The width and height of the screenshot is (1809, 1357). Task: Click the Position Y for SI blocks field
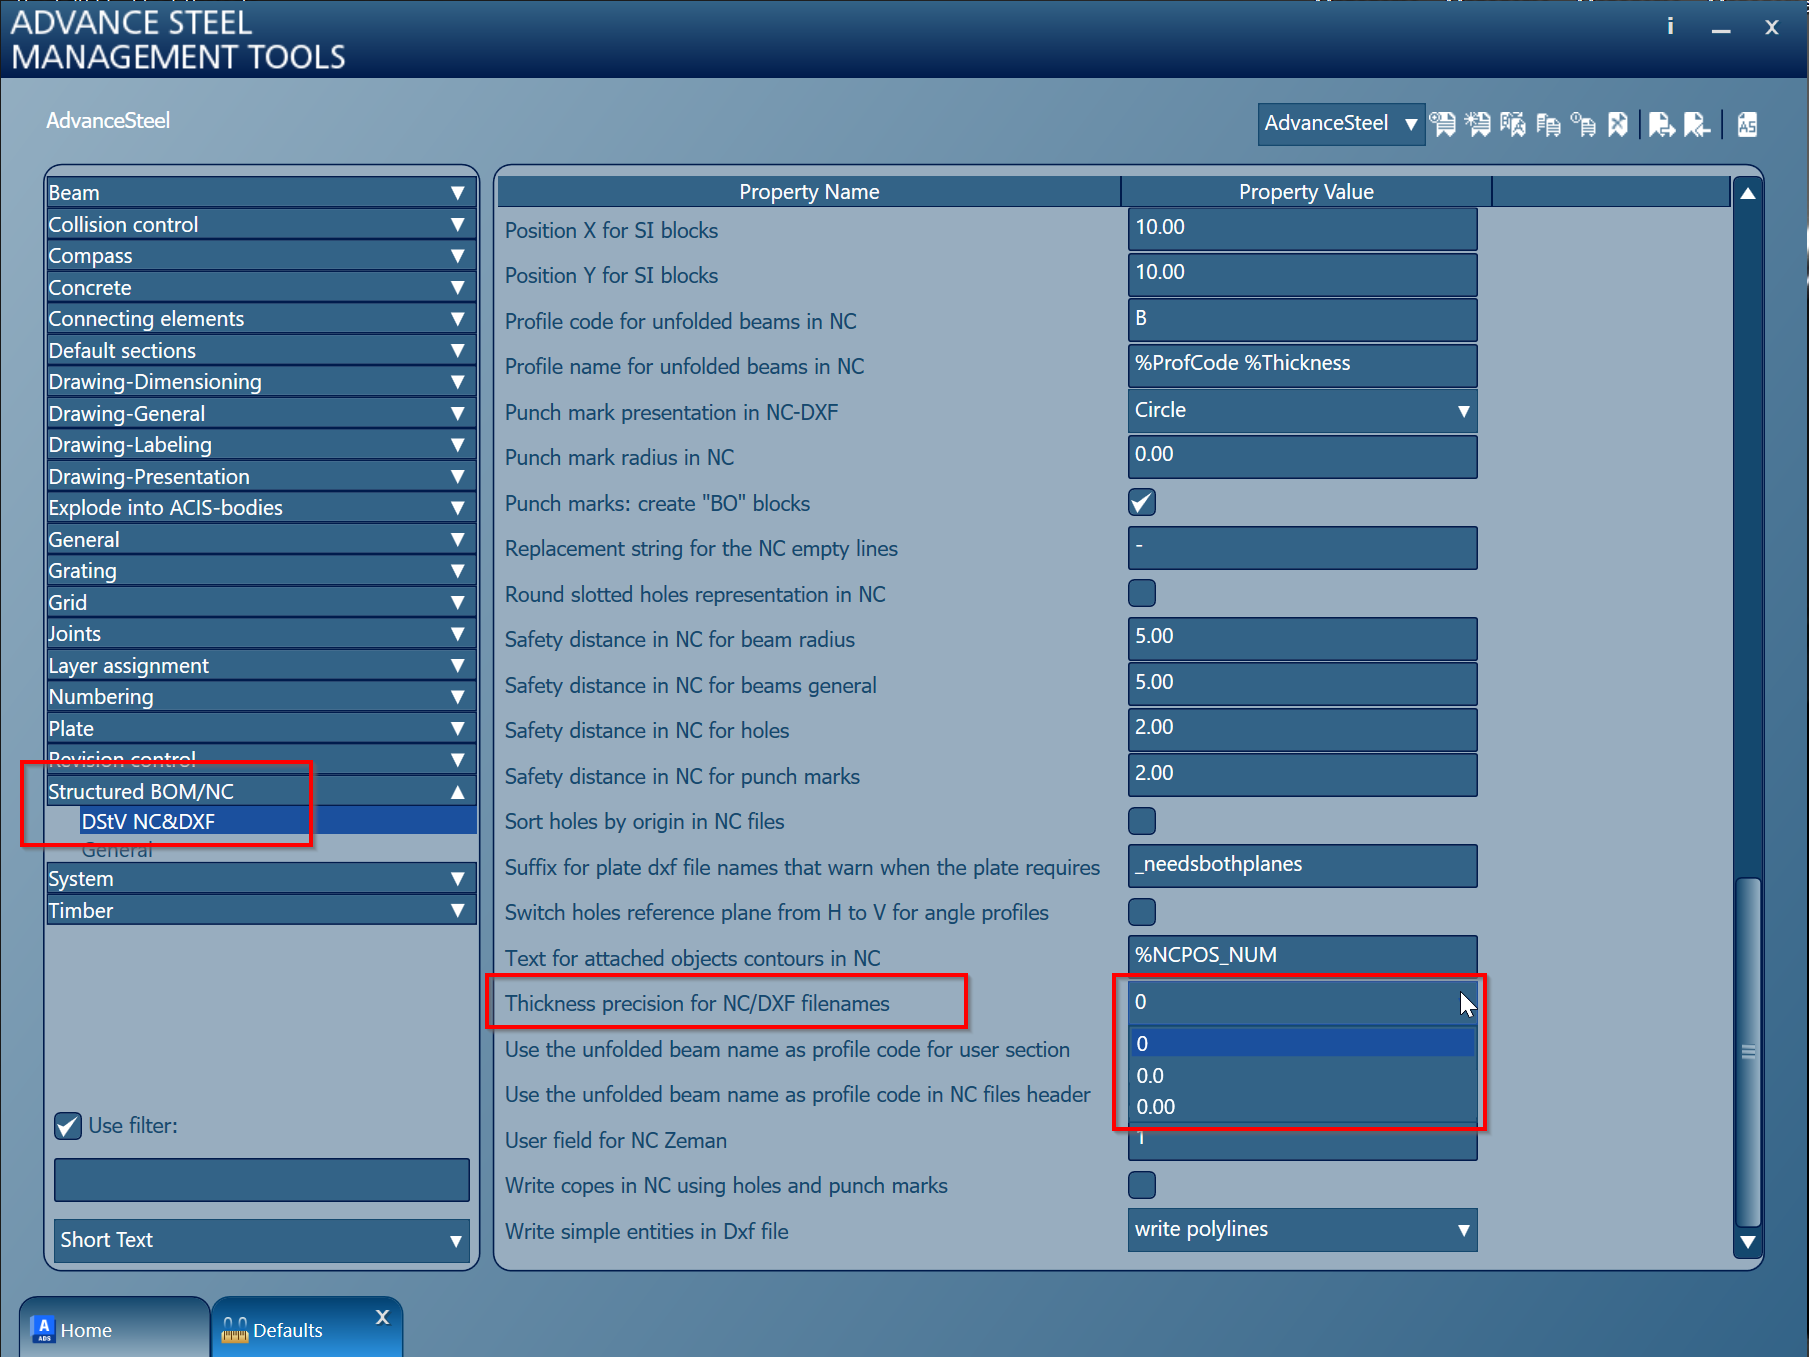click(x=1302, y=274)
